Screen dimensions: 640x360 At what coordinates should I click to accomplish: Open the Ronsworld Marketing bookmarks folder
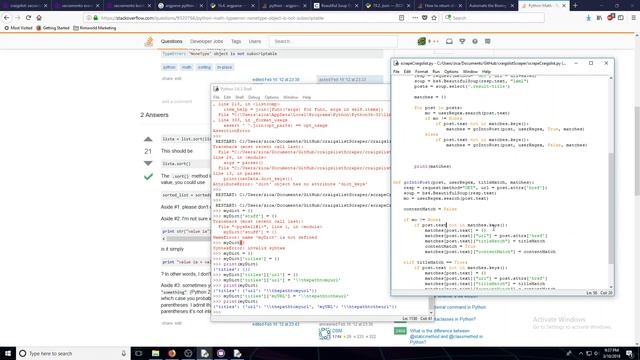tap(95, 28)
